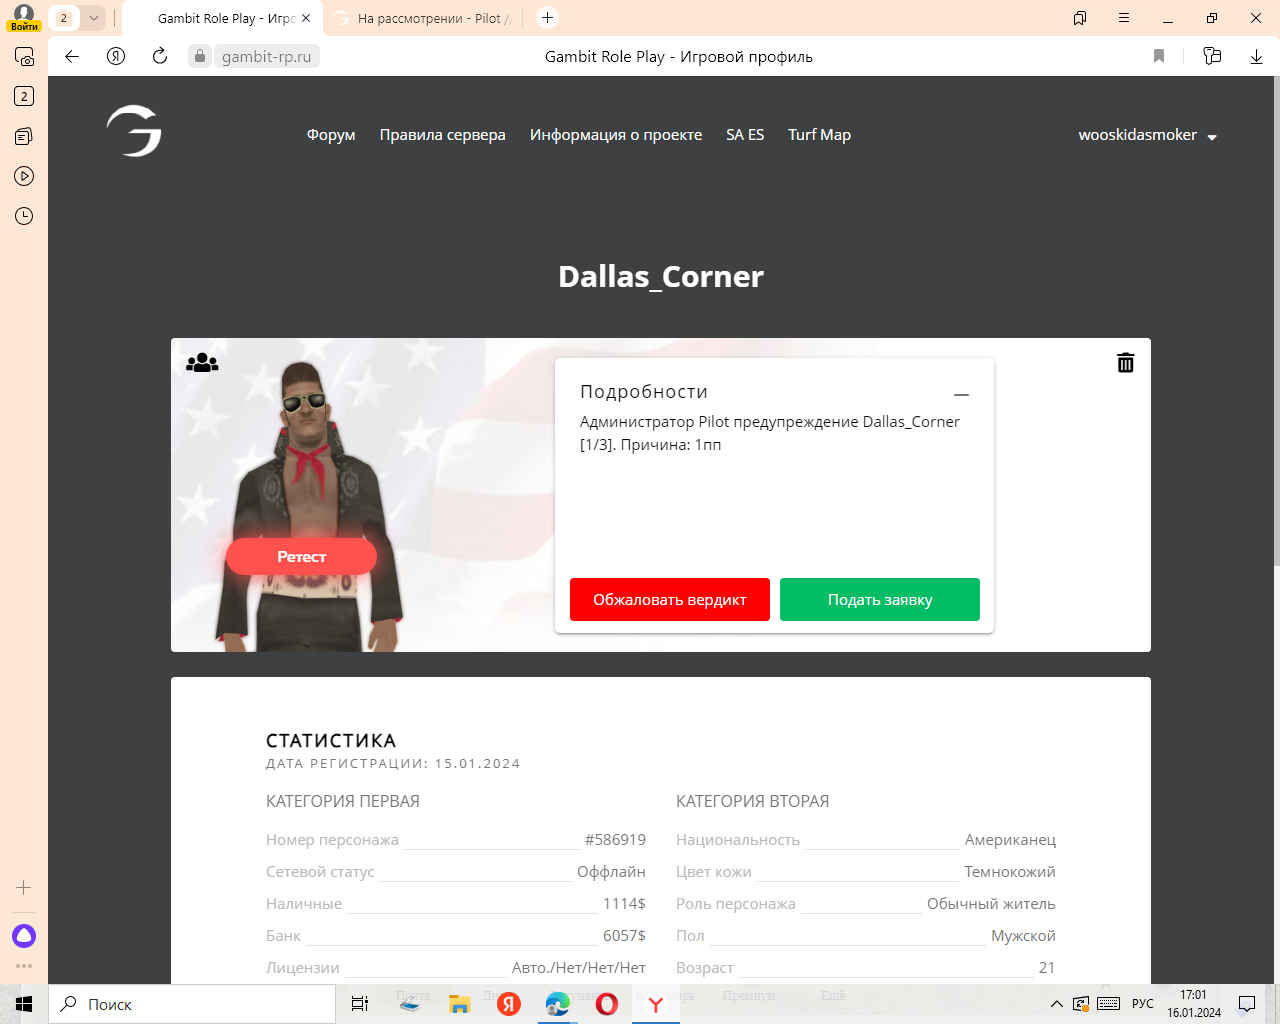1280x1024 pixels.
Task: Go back using the browser back arrow
Action: (72, 56)
